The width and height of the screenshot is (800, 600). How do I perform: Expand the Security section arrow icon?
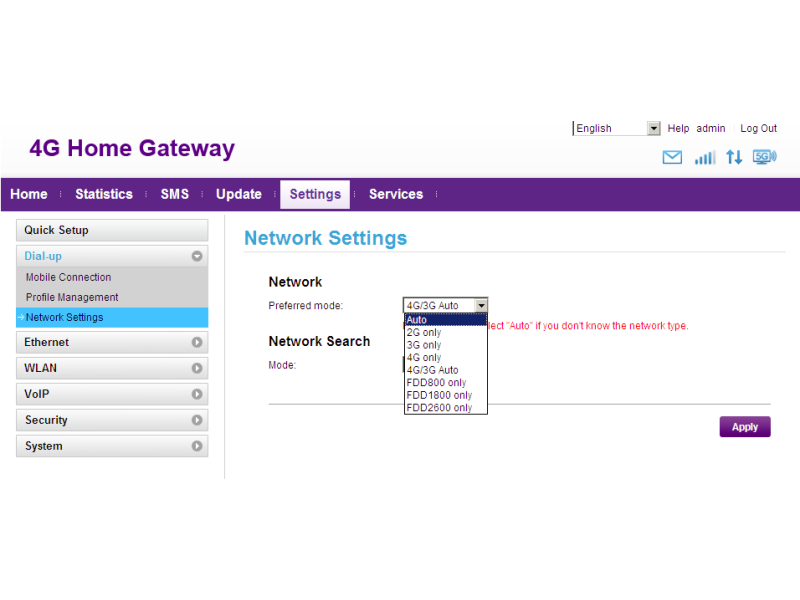[x=197, y=420]
